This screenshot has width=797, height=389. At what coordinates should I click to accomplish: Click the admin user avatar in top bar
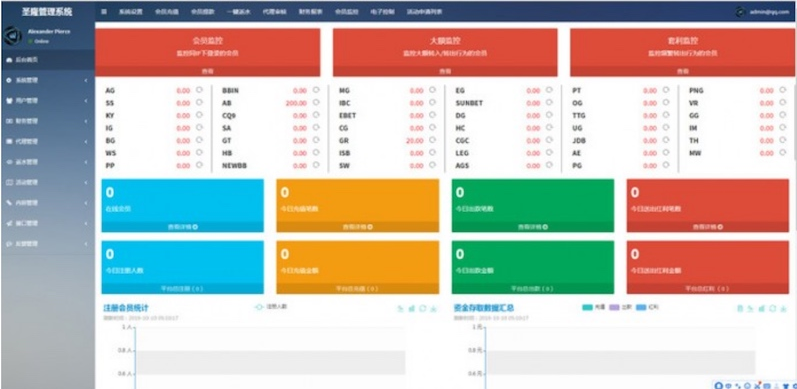coord(741,12)
